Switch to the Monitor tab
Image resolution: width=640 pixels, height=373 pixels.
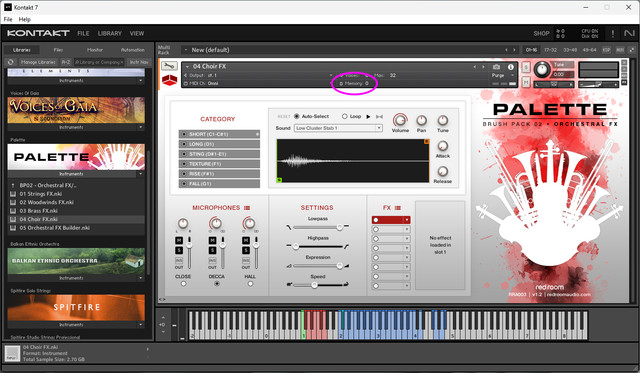click(95, 50)
